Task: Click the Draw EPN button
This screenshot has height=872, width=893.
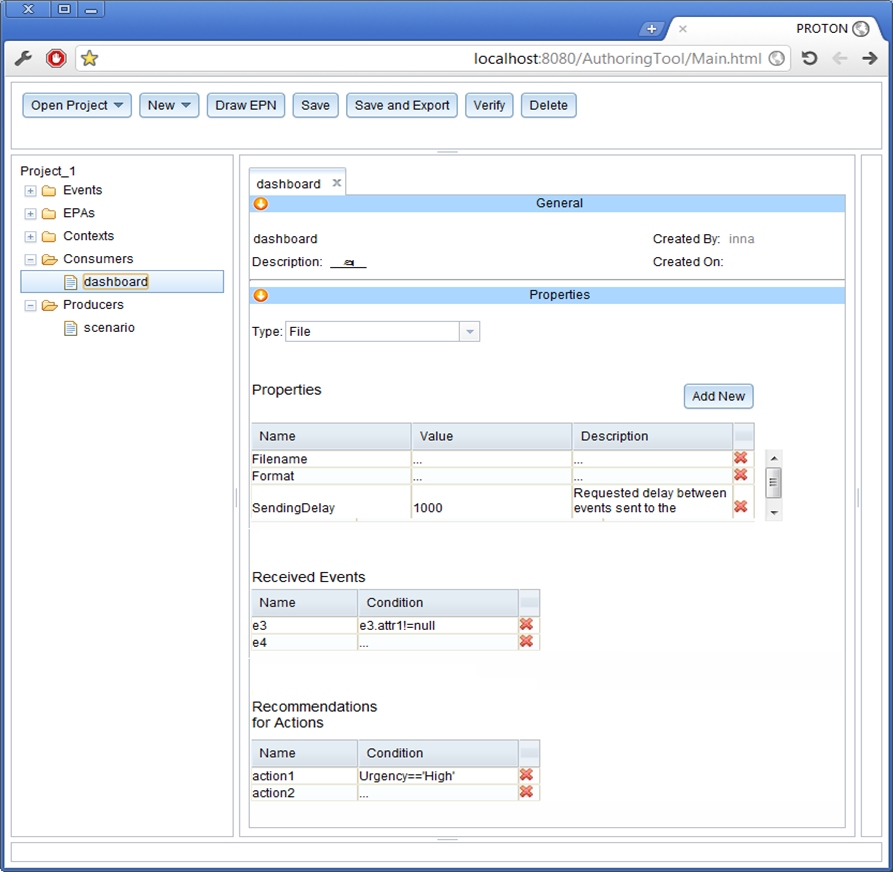Action: [245, 105]
